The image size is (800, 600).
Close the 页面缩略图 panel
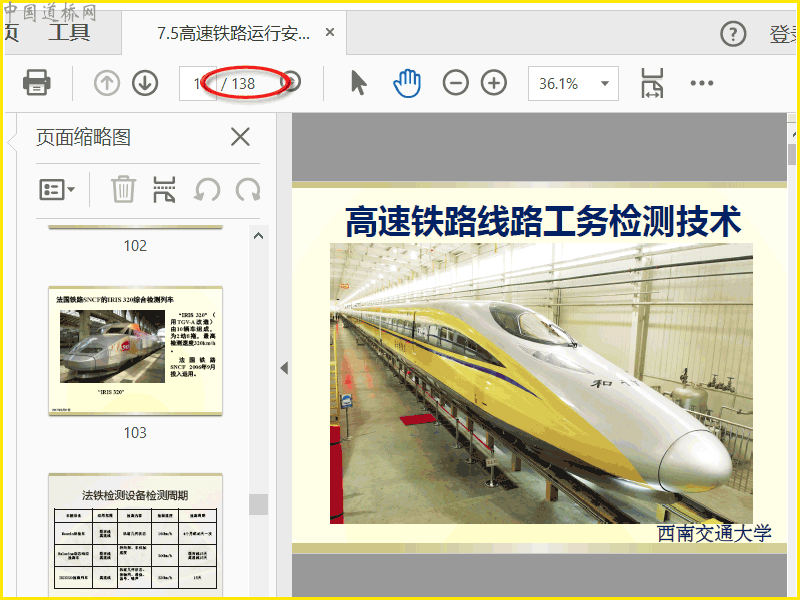point(240,137)
